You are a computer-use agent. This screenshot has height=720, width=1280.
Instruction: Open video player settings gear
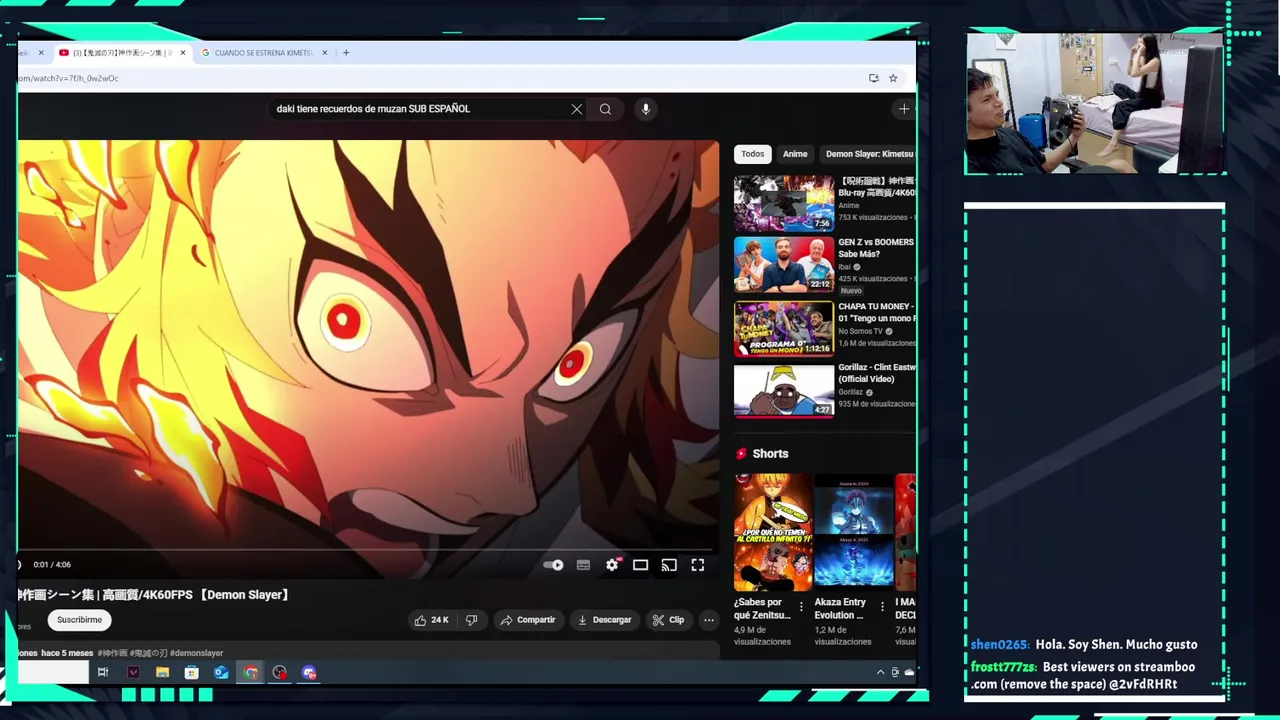pyautogui.click(x=613, y=565)
